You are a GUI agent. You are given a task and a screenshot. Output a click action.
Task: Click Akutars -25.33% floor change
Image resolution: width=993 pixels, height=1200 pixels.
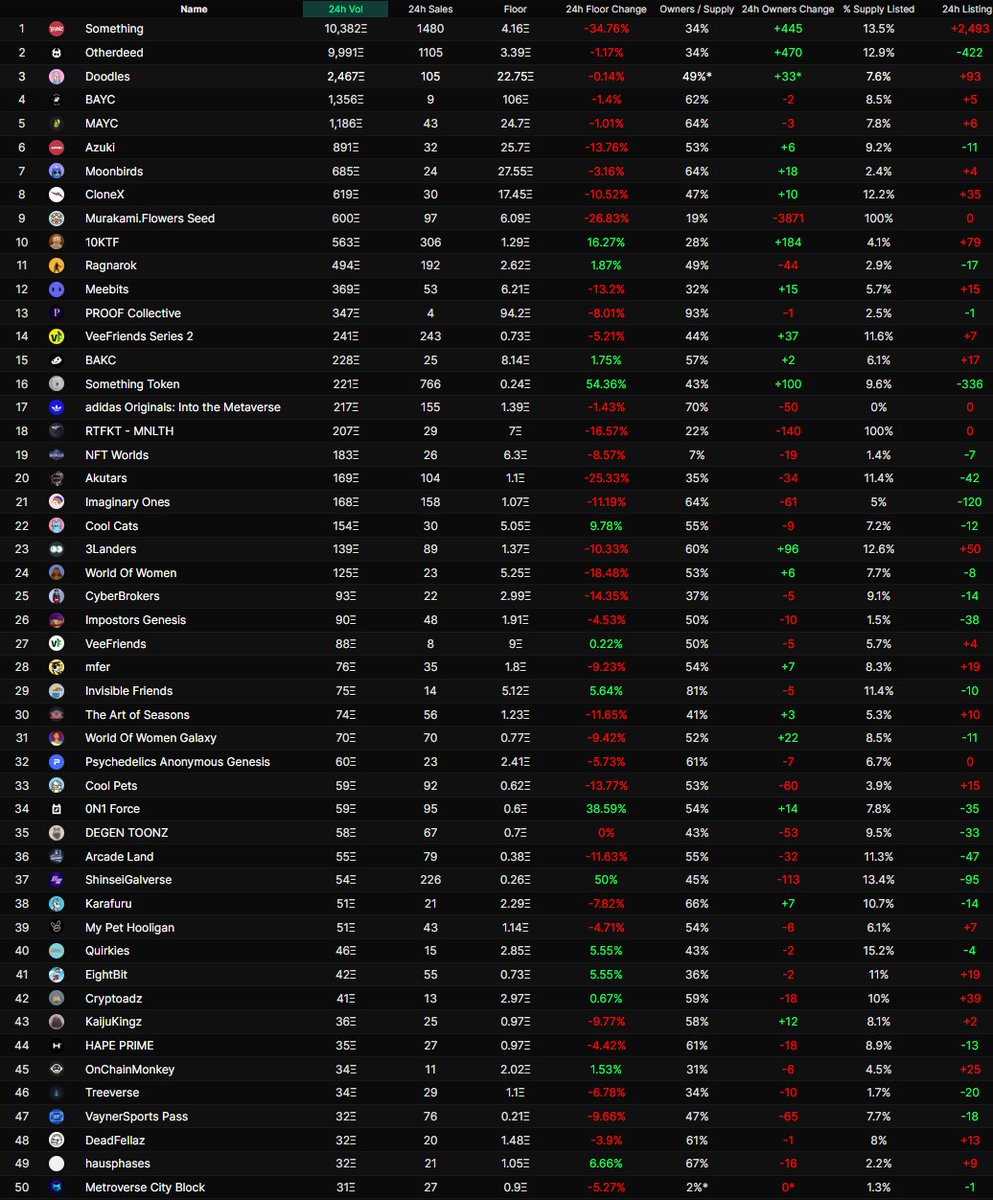tap(606, 478)
